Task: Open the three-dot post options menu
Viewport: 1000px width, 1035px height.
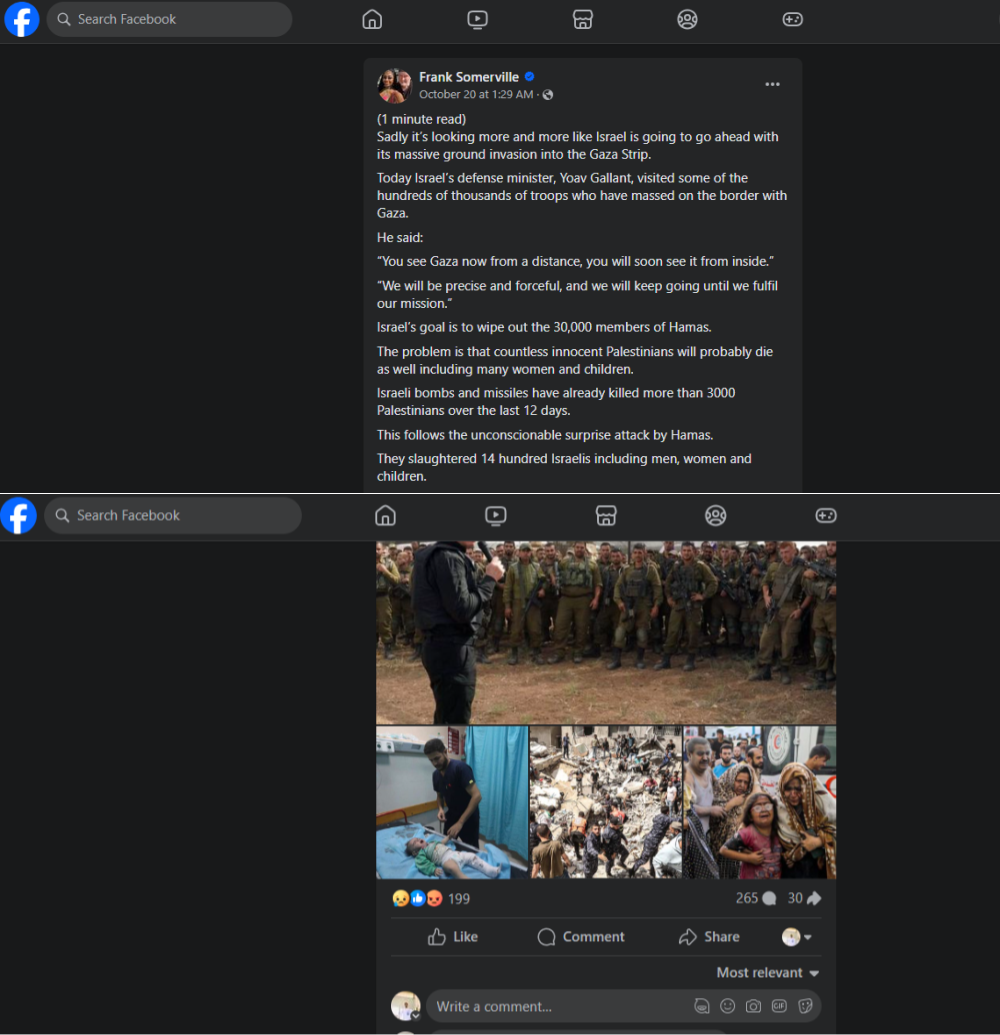Action: pyautogui.click(x=772, y=84)
